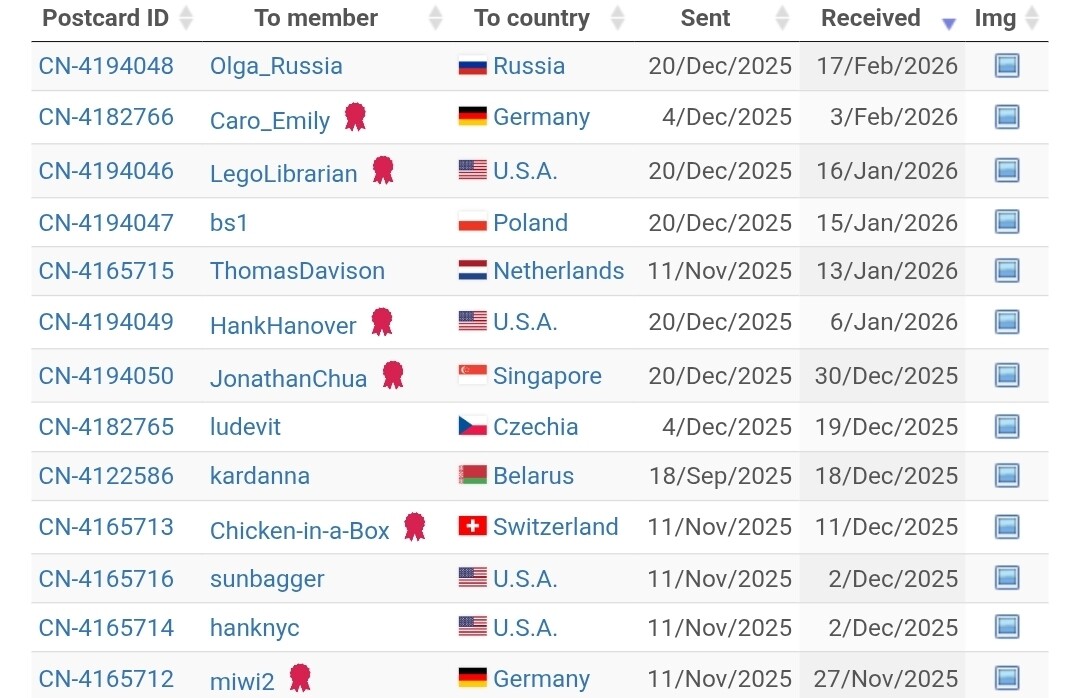
Task: Click red ribbon badge next to LegoLibrarian
Action: pyautogui.click(x=382, y=170)
